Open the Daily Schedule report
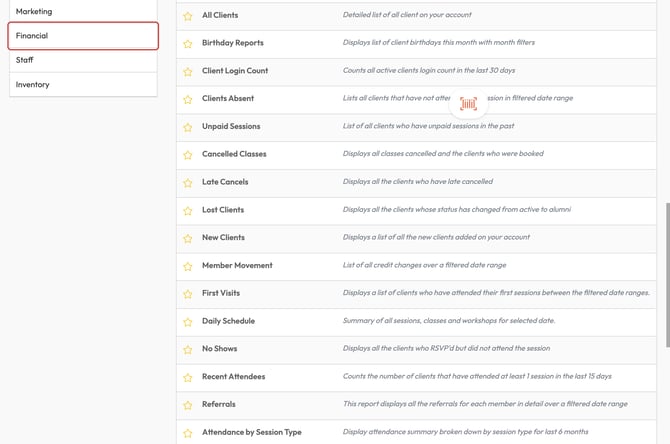The width and height of the screenshot is (670, 444). click(x=228, y=321)
